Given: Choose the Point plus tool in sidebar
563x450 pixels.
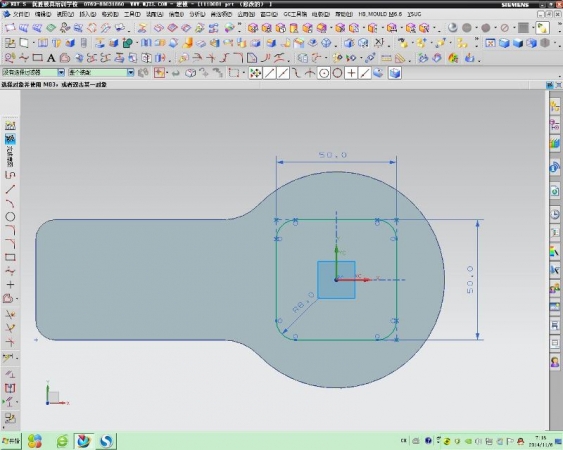Looking at the screenshot, I should pos(10,285).
